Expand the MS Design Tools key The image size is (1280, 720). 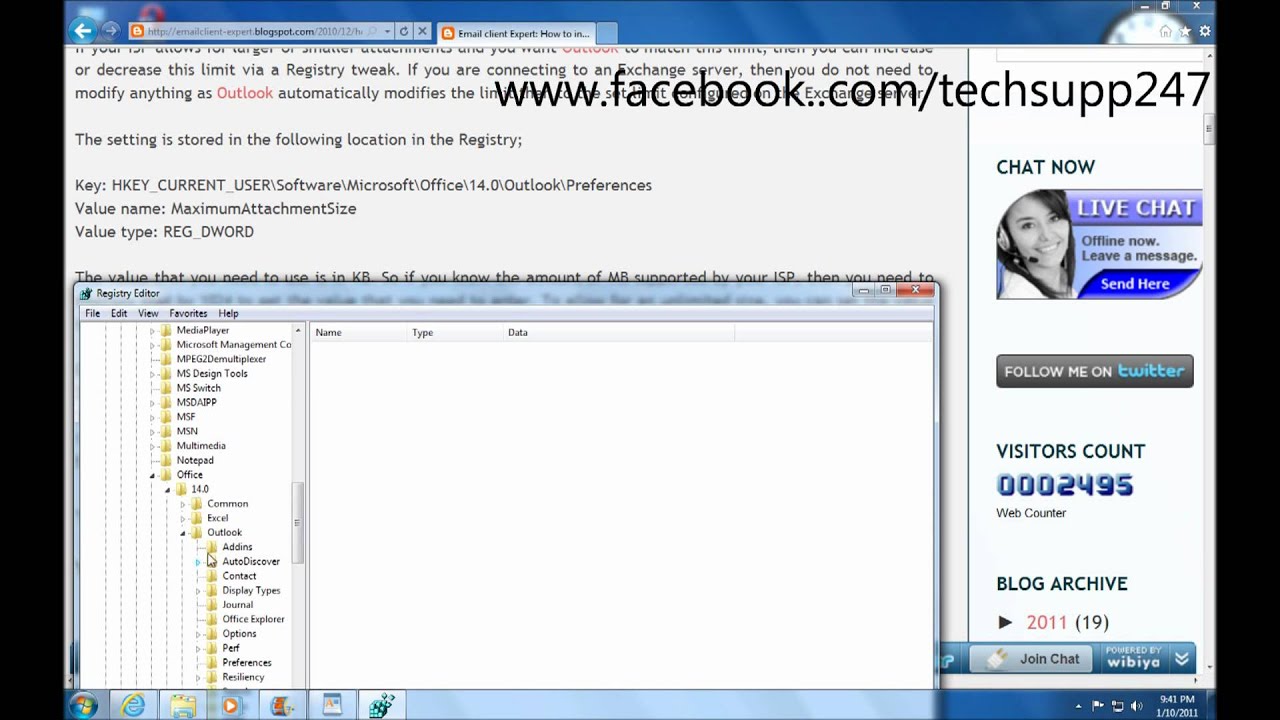(x=153, y=374)
